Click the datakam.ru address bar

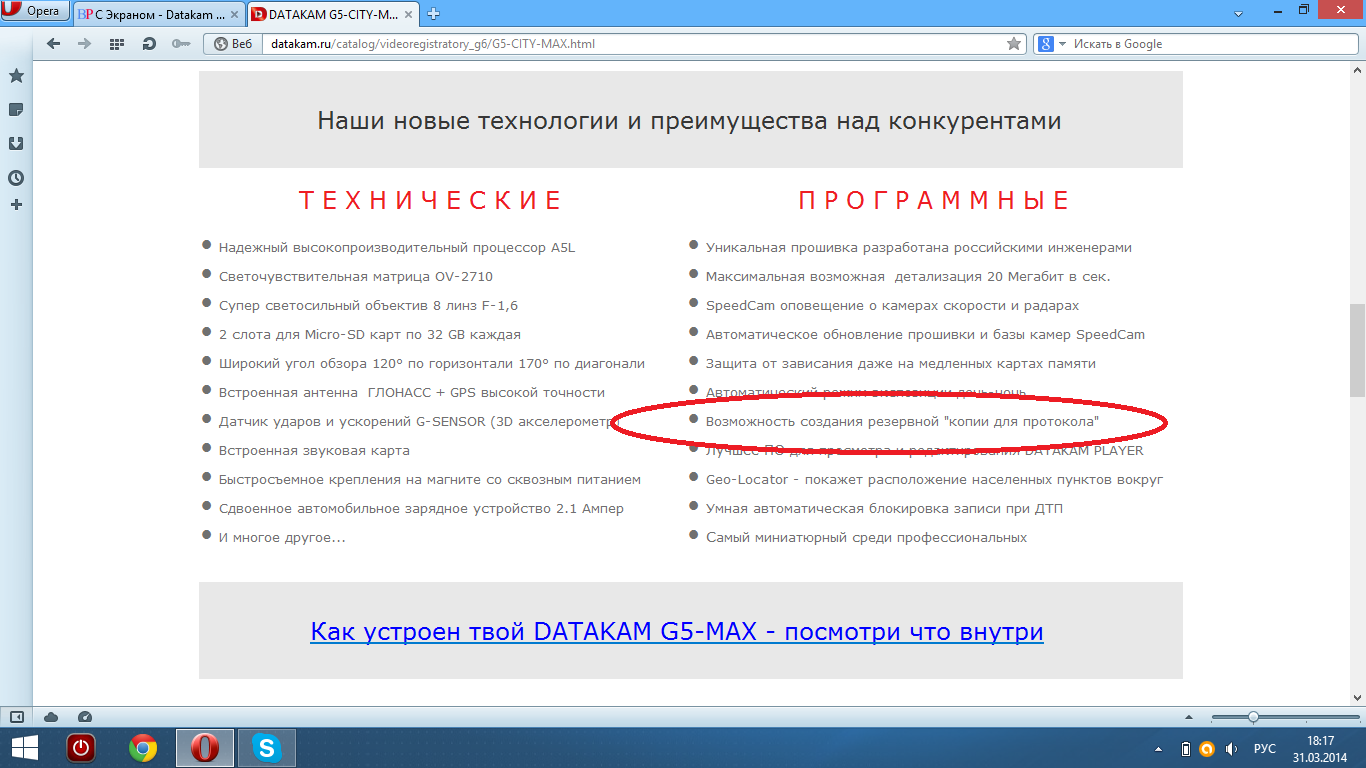point(634,44)
